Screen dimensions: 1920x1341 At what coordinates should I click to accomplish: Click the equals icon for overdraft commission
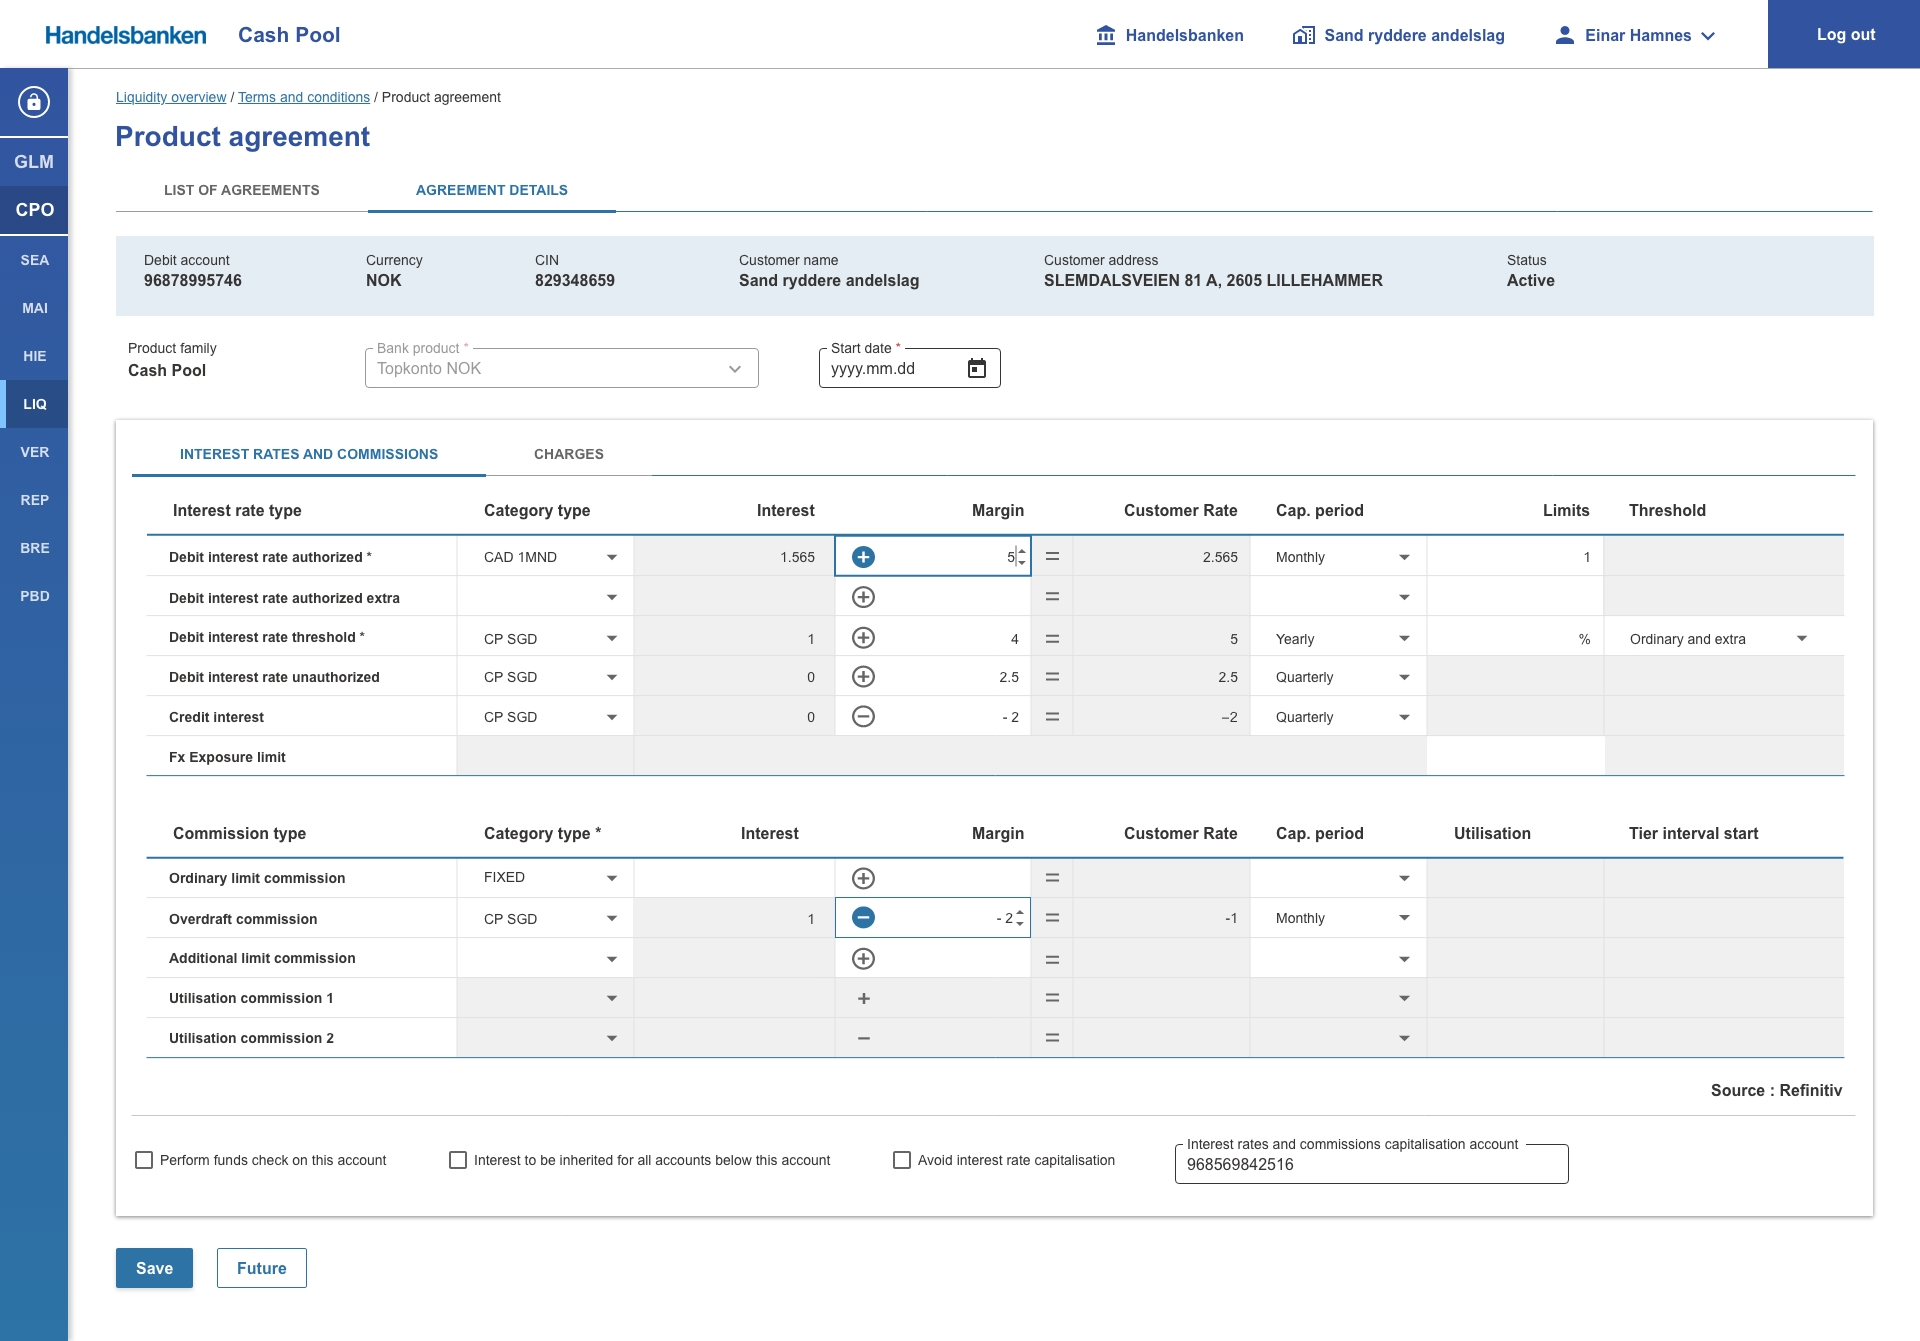[x=1052, y=918]
